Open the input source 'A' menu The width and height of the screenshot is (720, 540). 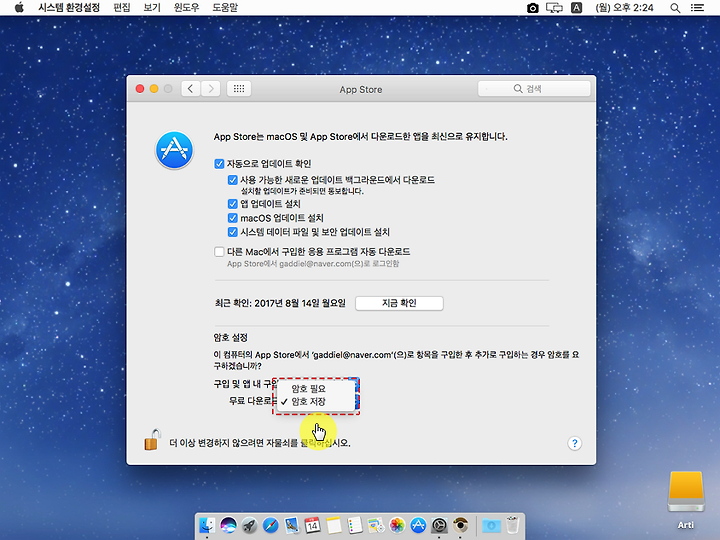[577, 8]
